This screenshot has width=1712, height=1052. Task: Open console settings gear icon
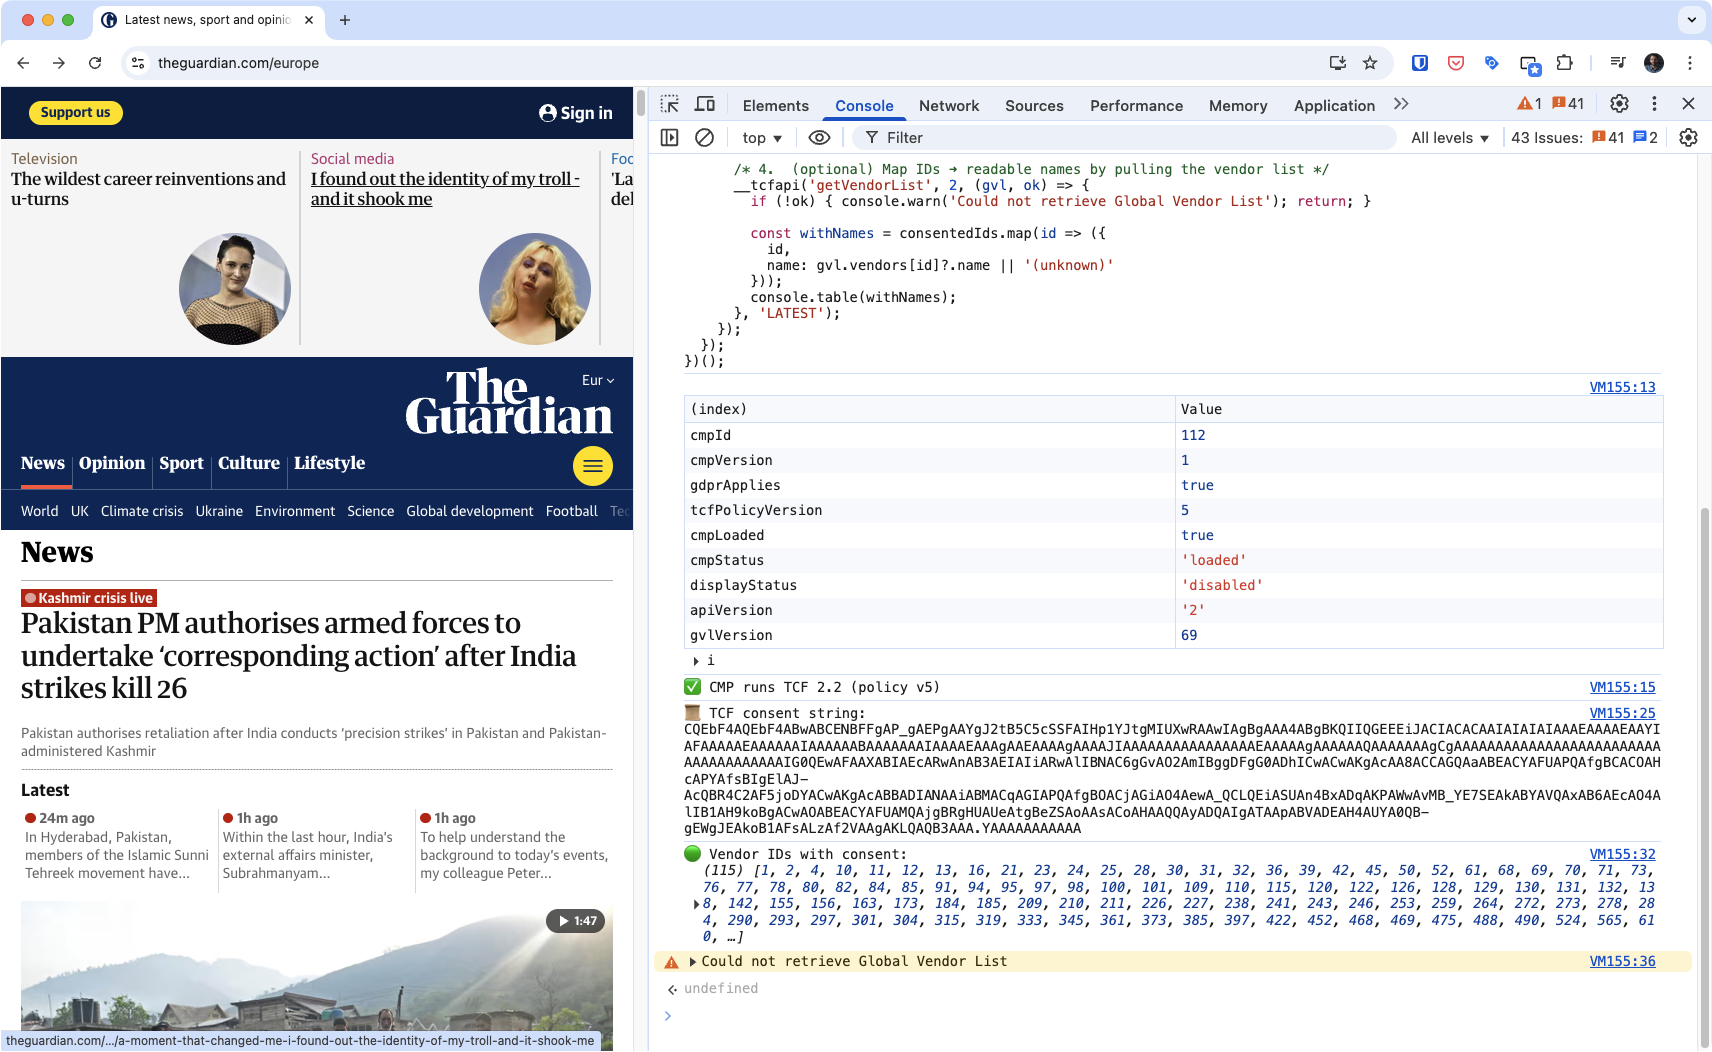1688,138
